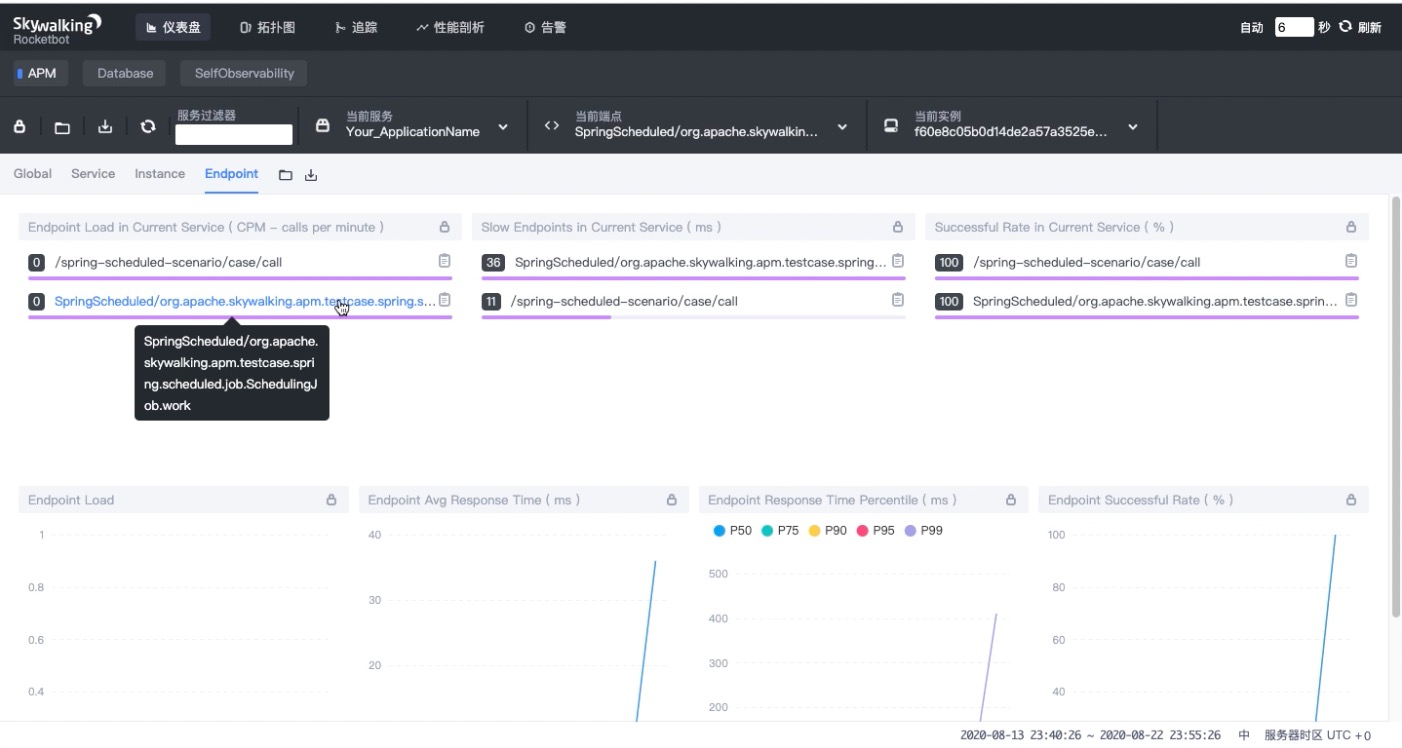Open the 拓扑图 topology tab
This screenshot has height=748, width=1402.
[x=267, y=27]
